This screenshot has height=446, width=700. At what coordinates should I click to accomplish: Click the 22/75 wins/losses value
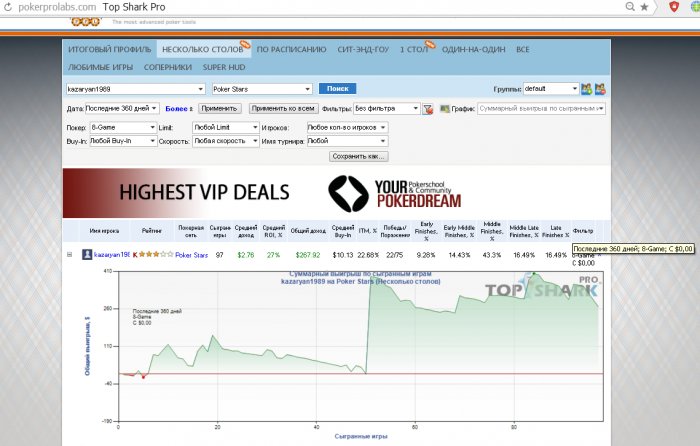395,255
